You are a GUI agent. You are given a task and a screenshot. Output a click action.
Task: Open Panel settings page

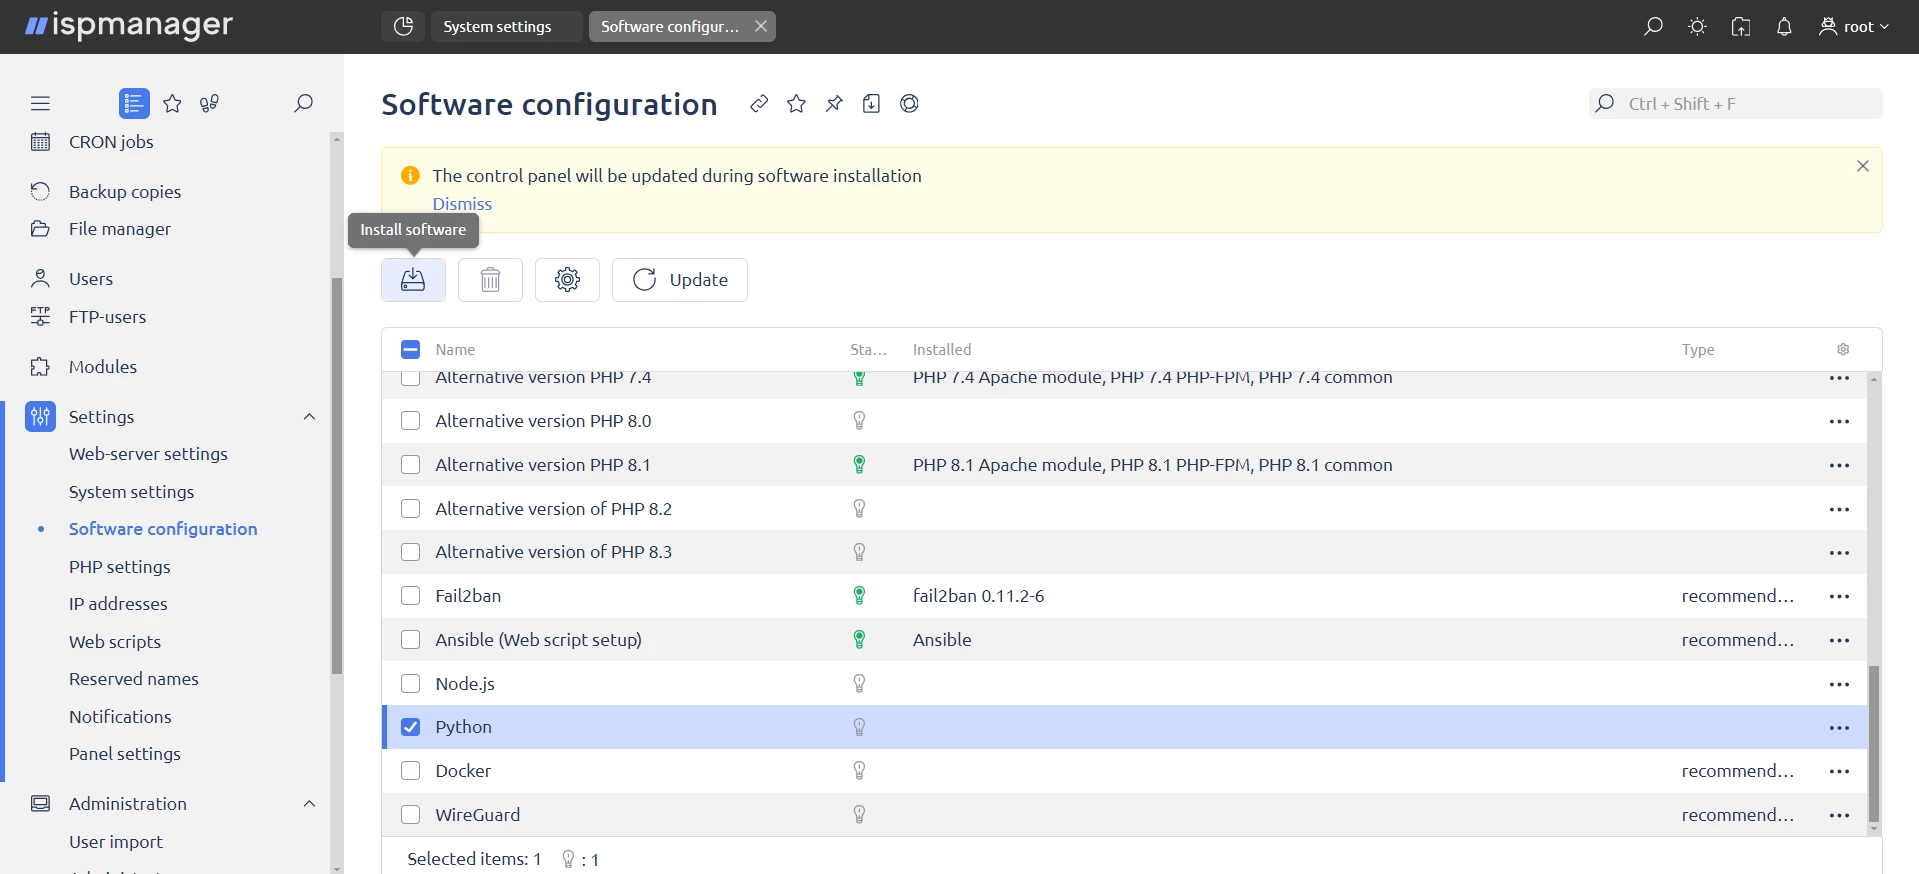click(x=125, y=754)
